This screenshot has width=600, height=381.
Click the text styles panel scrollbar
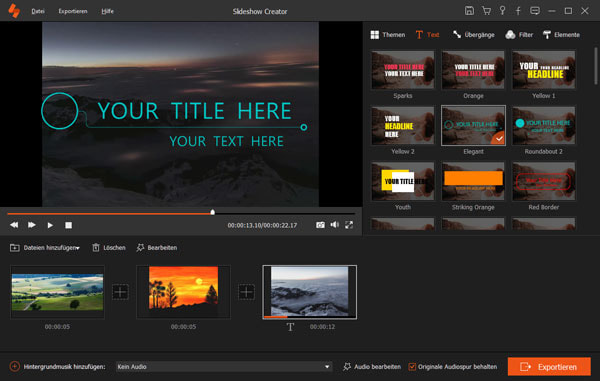(x=595, y=66)
